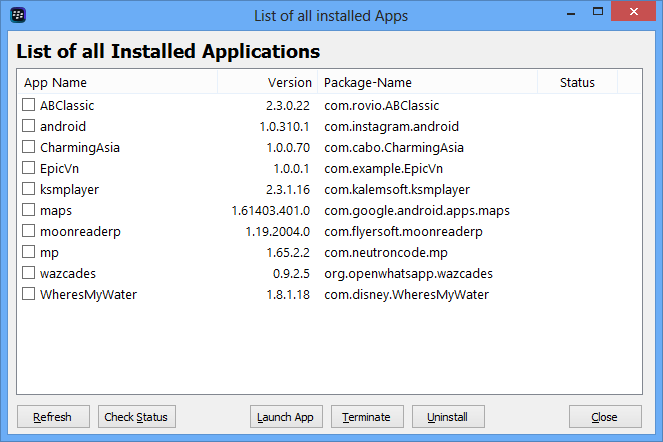Check the ABClassic checkbox
This screenshot has width=663, height=442.
pos(28,104)
